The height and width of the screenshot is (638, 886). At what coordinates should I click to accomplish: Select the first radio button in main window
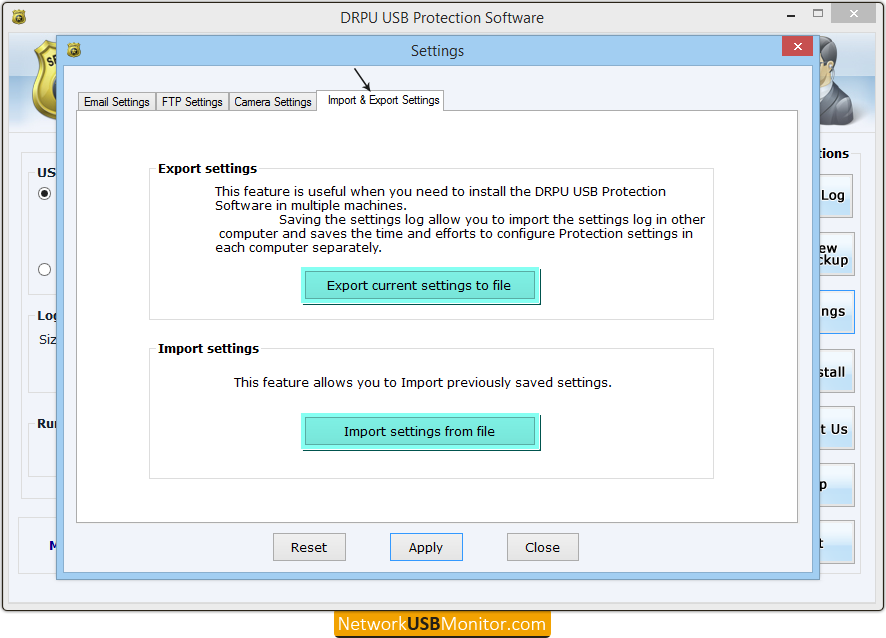(45, 194)
